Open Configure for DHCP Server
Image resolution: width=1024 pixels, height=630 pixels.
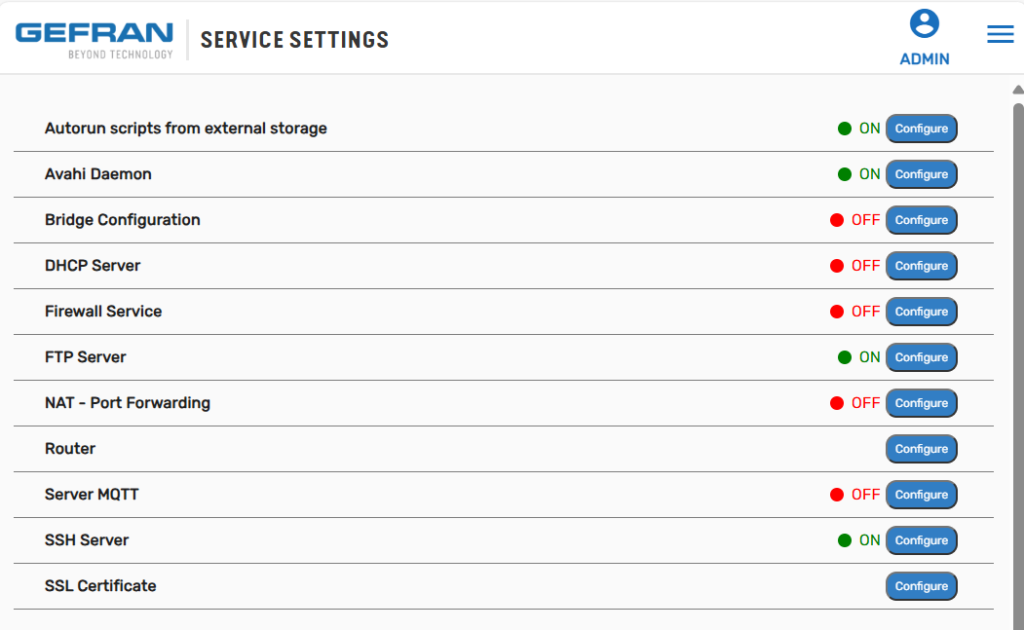click(x=921, y=266)
